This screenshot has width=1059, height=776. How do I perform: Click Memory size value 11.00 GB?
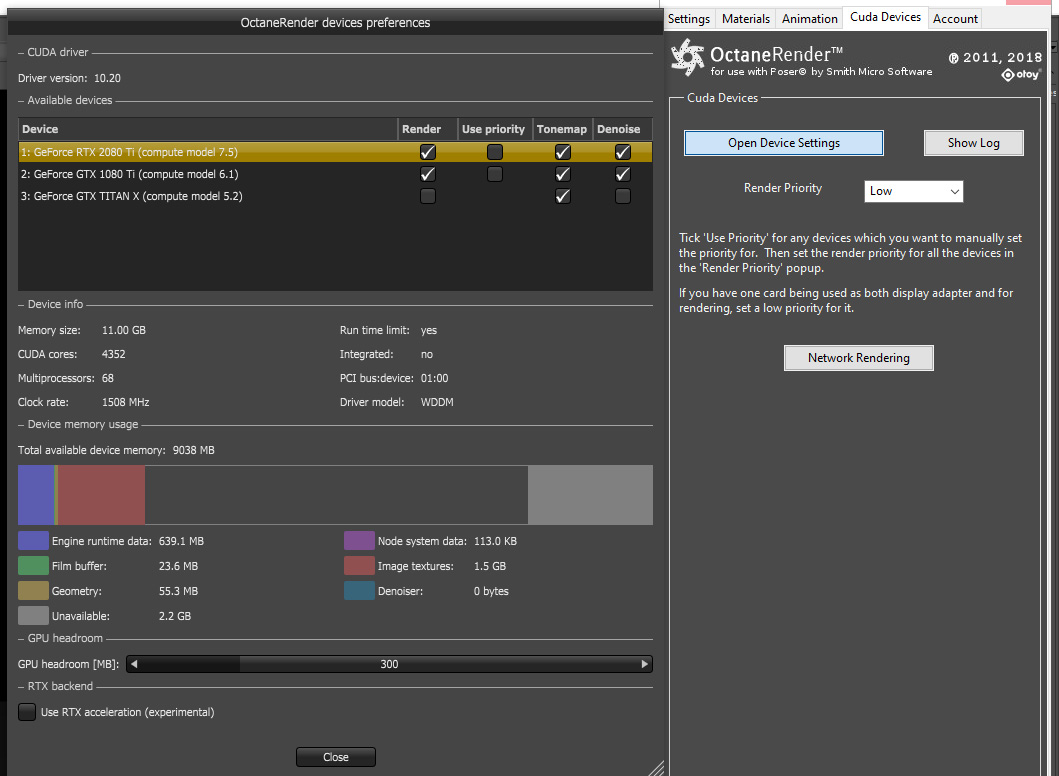click(124, 330)
